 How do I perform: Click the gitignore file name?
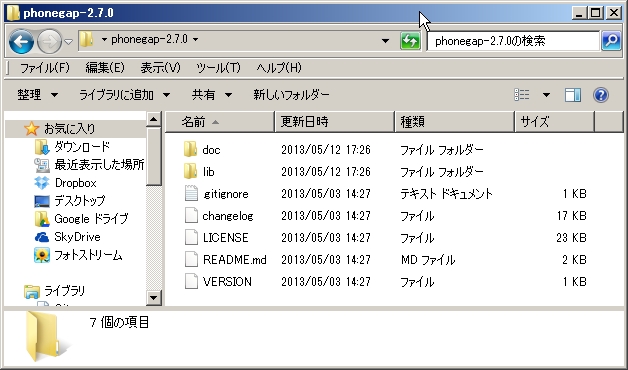coord(226,194)
